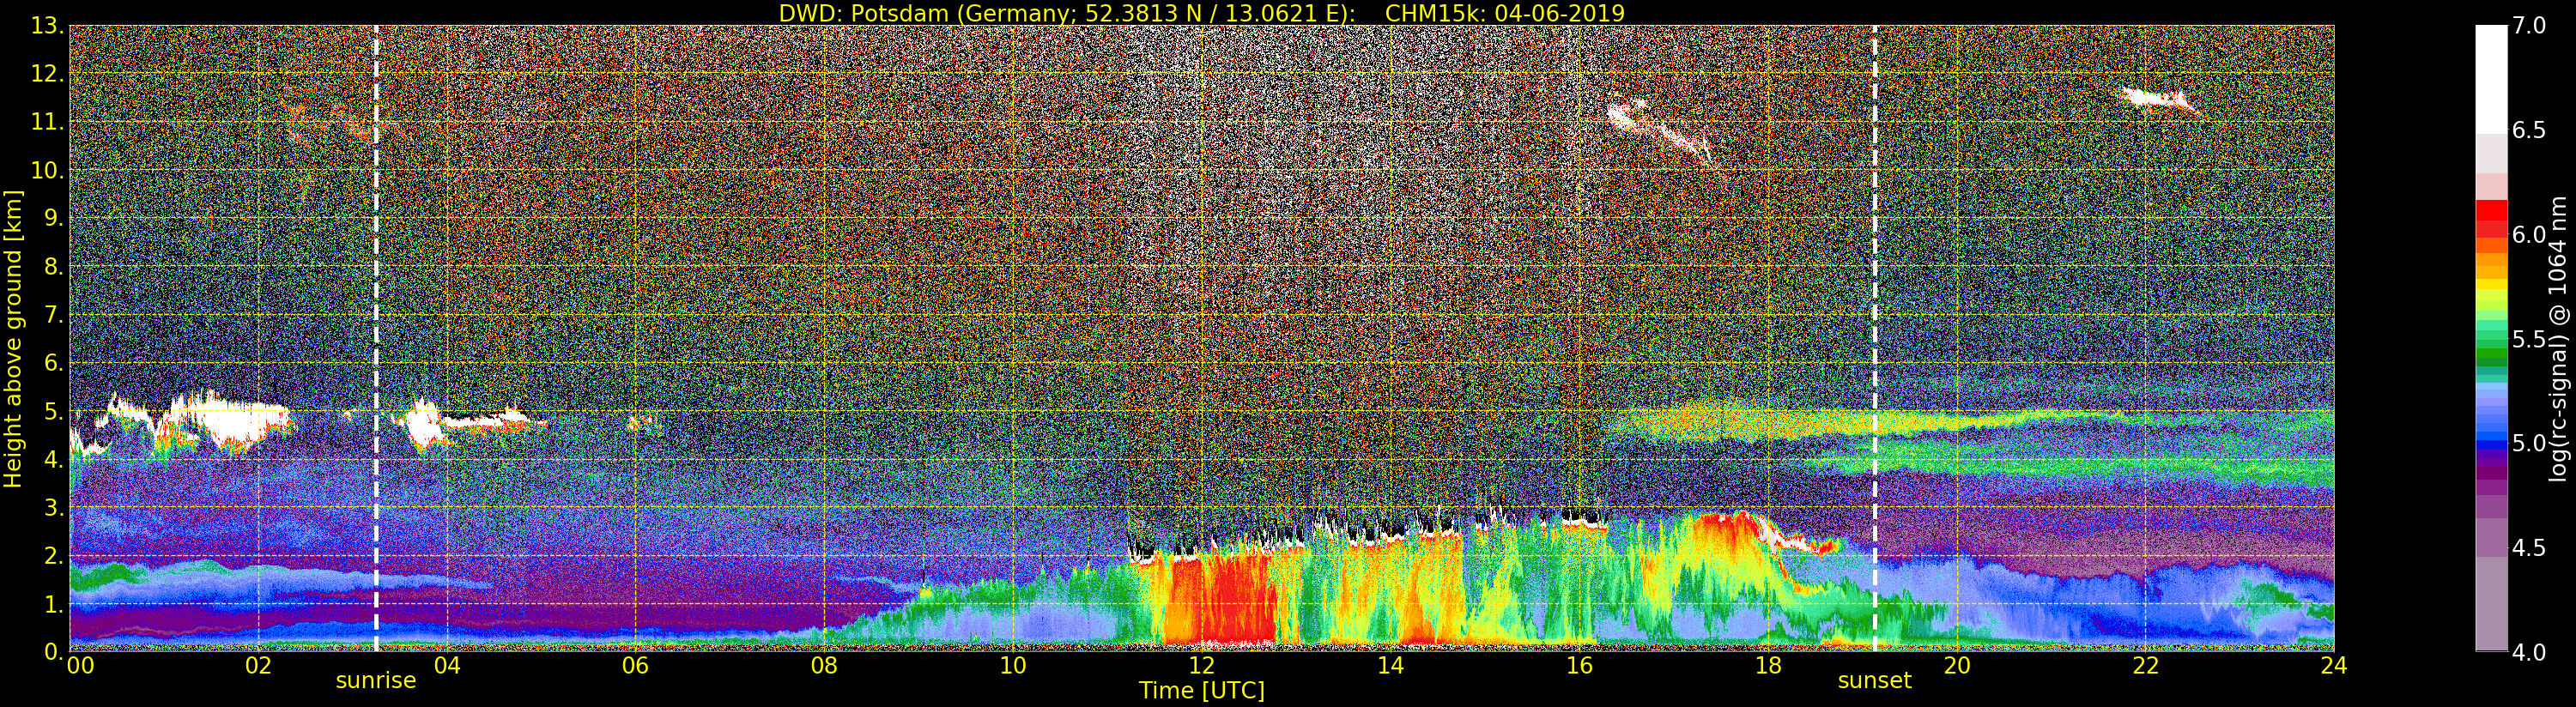Click the height axis tick label 7
The height and width of the screenshot is (707, 2576).
coord(52,315)
